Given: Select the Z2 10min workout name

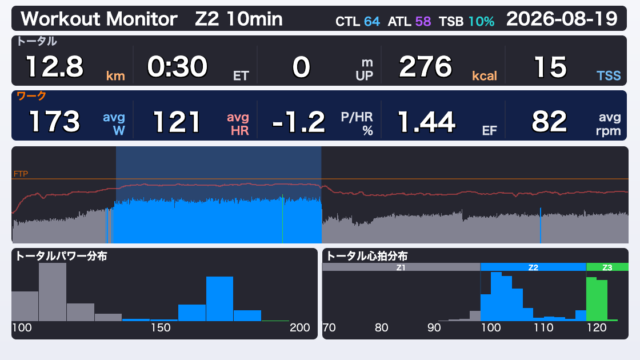Looking at the screenshot, I should [x=239, y=19].
